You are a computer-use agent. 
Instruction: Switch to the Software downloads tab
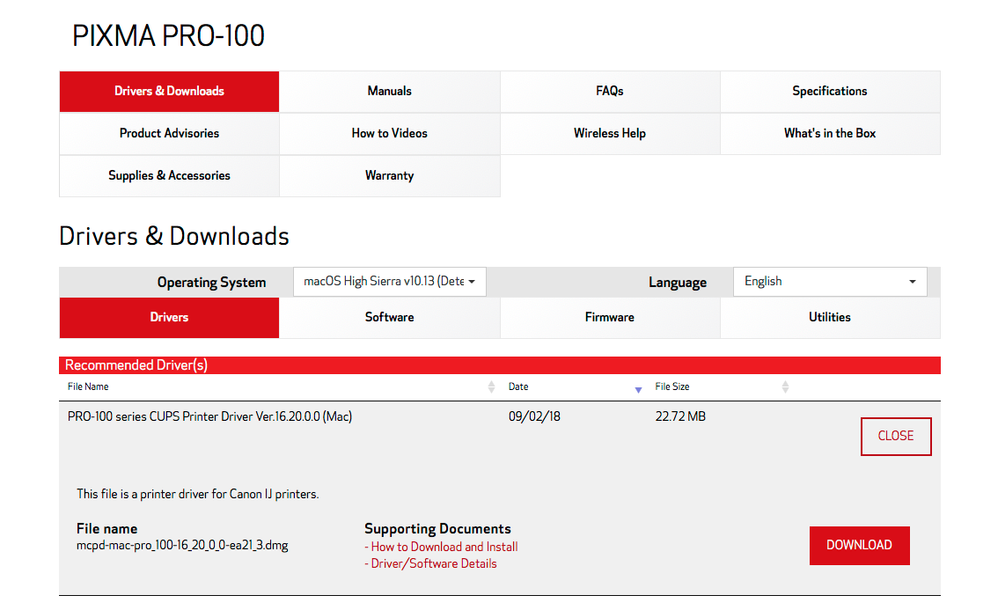[389, 317]
